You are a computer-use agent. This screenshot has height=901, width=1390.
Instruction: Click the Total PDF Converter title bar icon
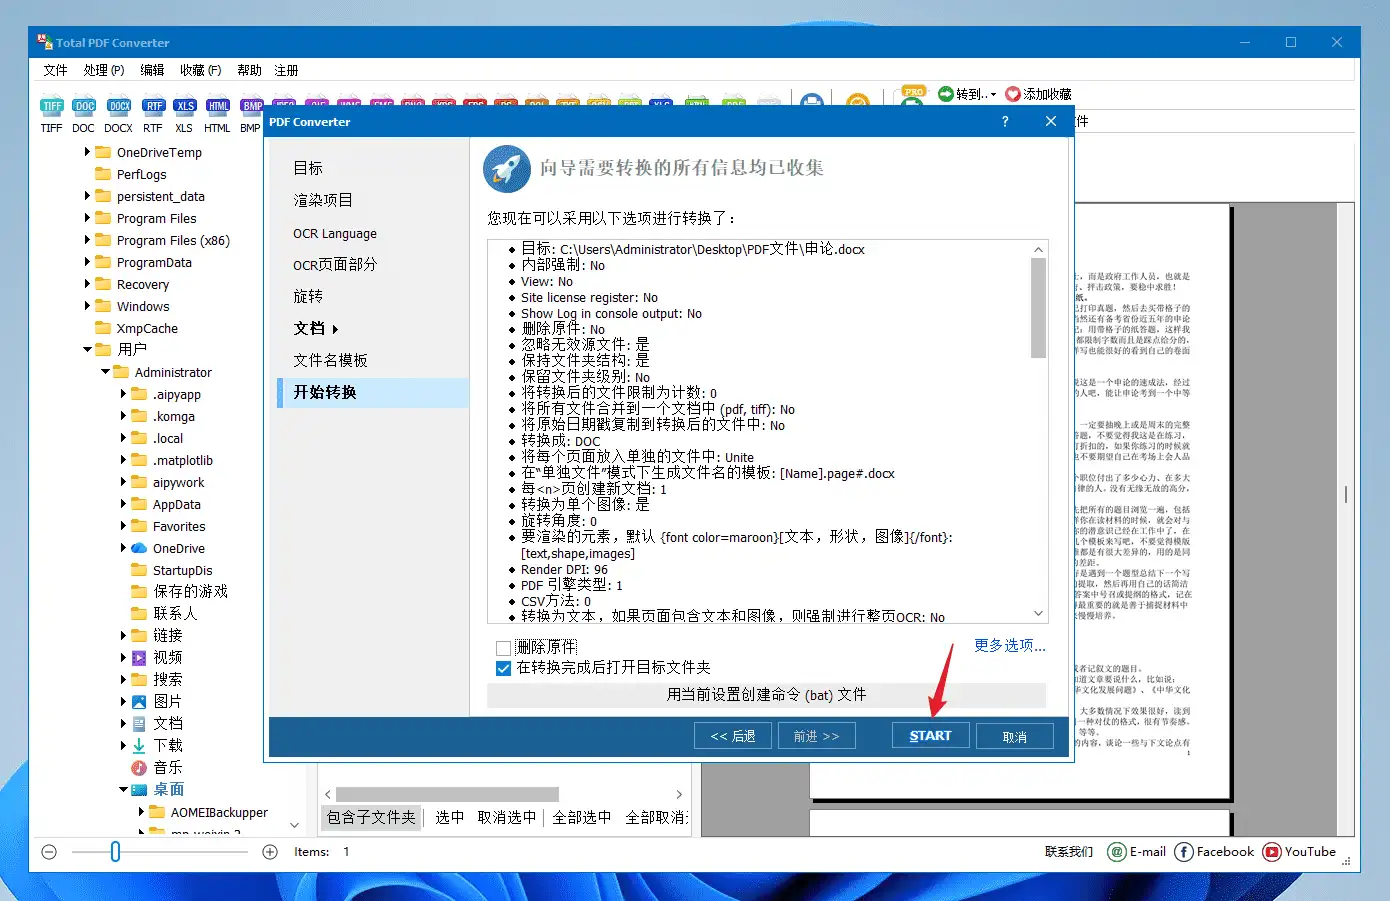click(45, 42)
